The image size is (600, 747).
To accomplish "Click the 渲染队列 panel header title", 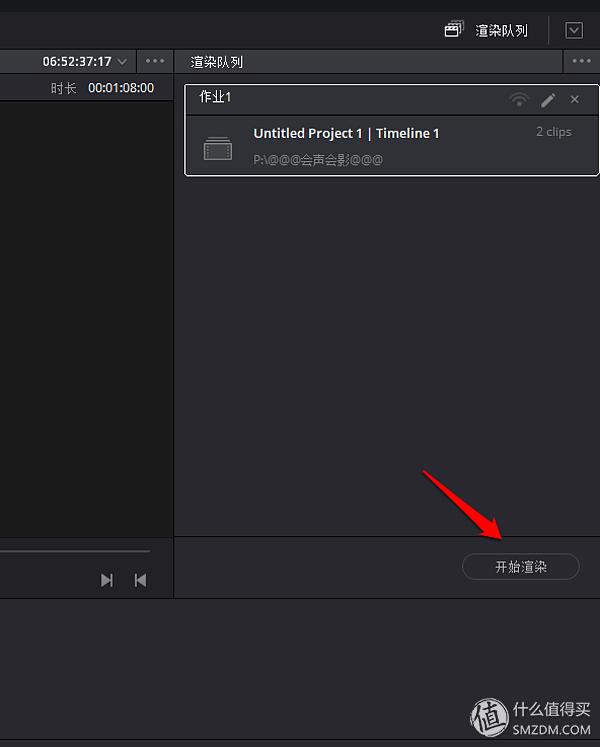I will coord(216,62).
